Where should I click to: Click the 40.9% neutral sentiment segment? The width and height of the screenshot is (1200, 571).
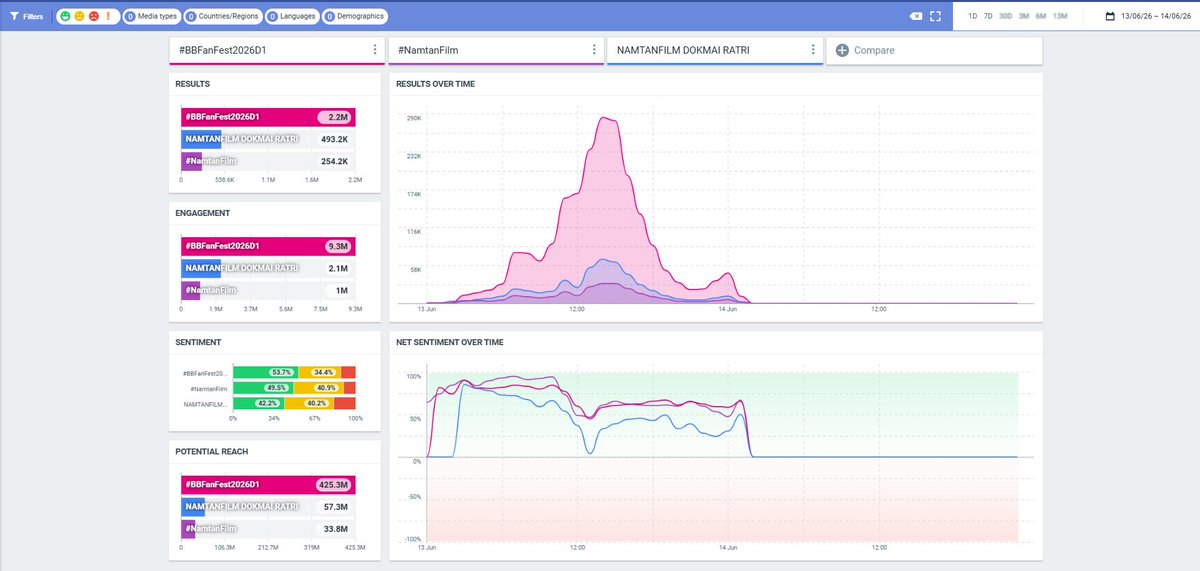[x=318, y=388]
